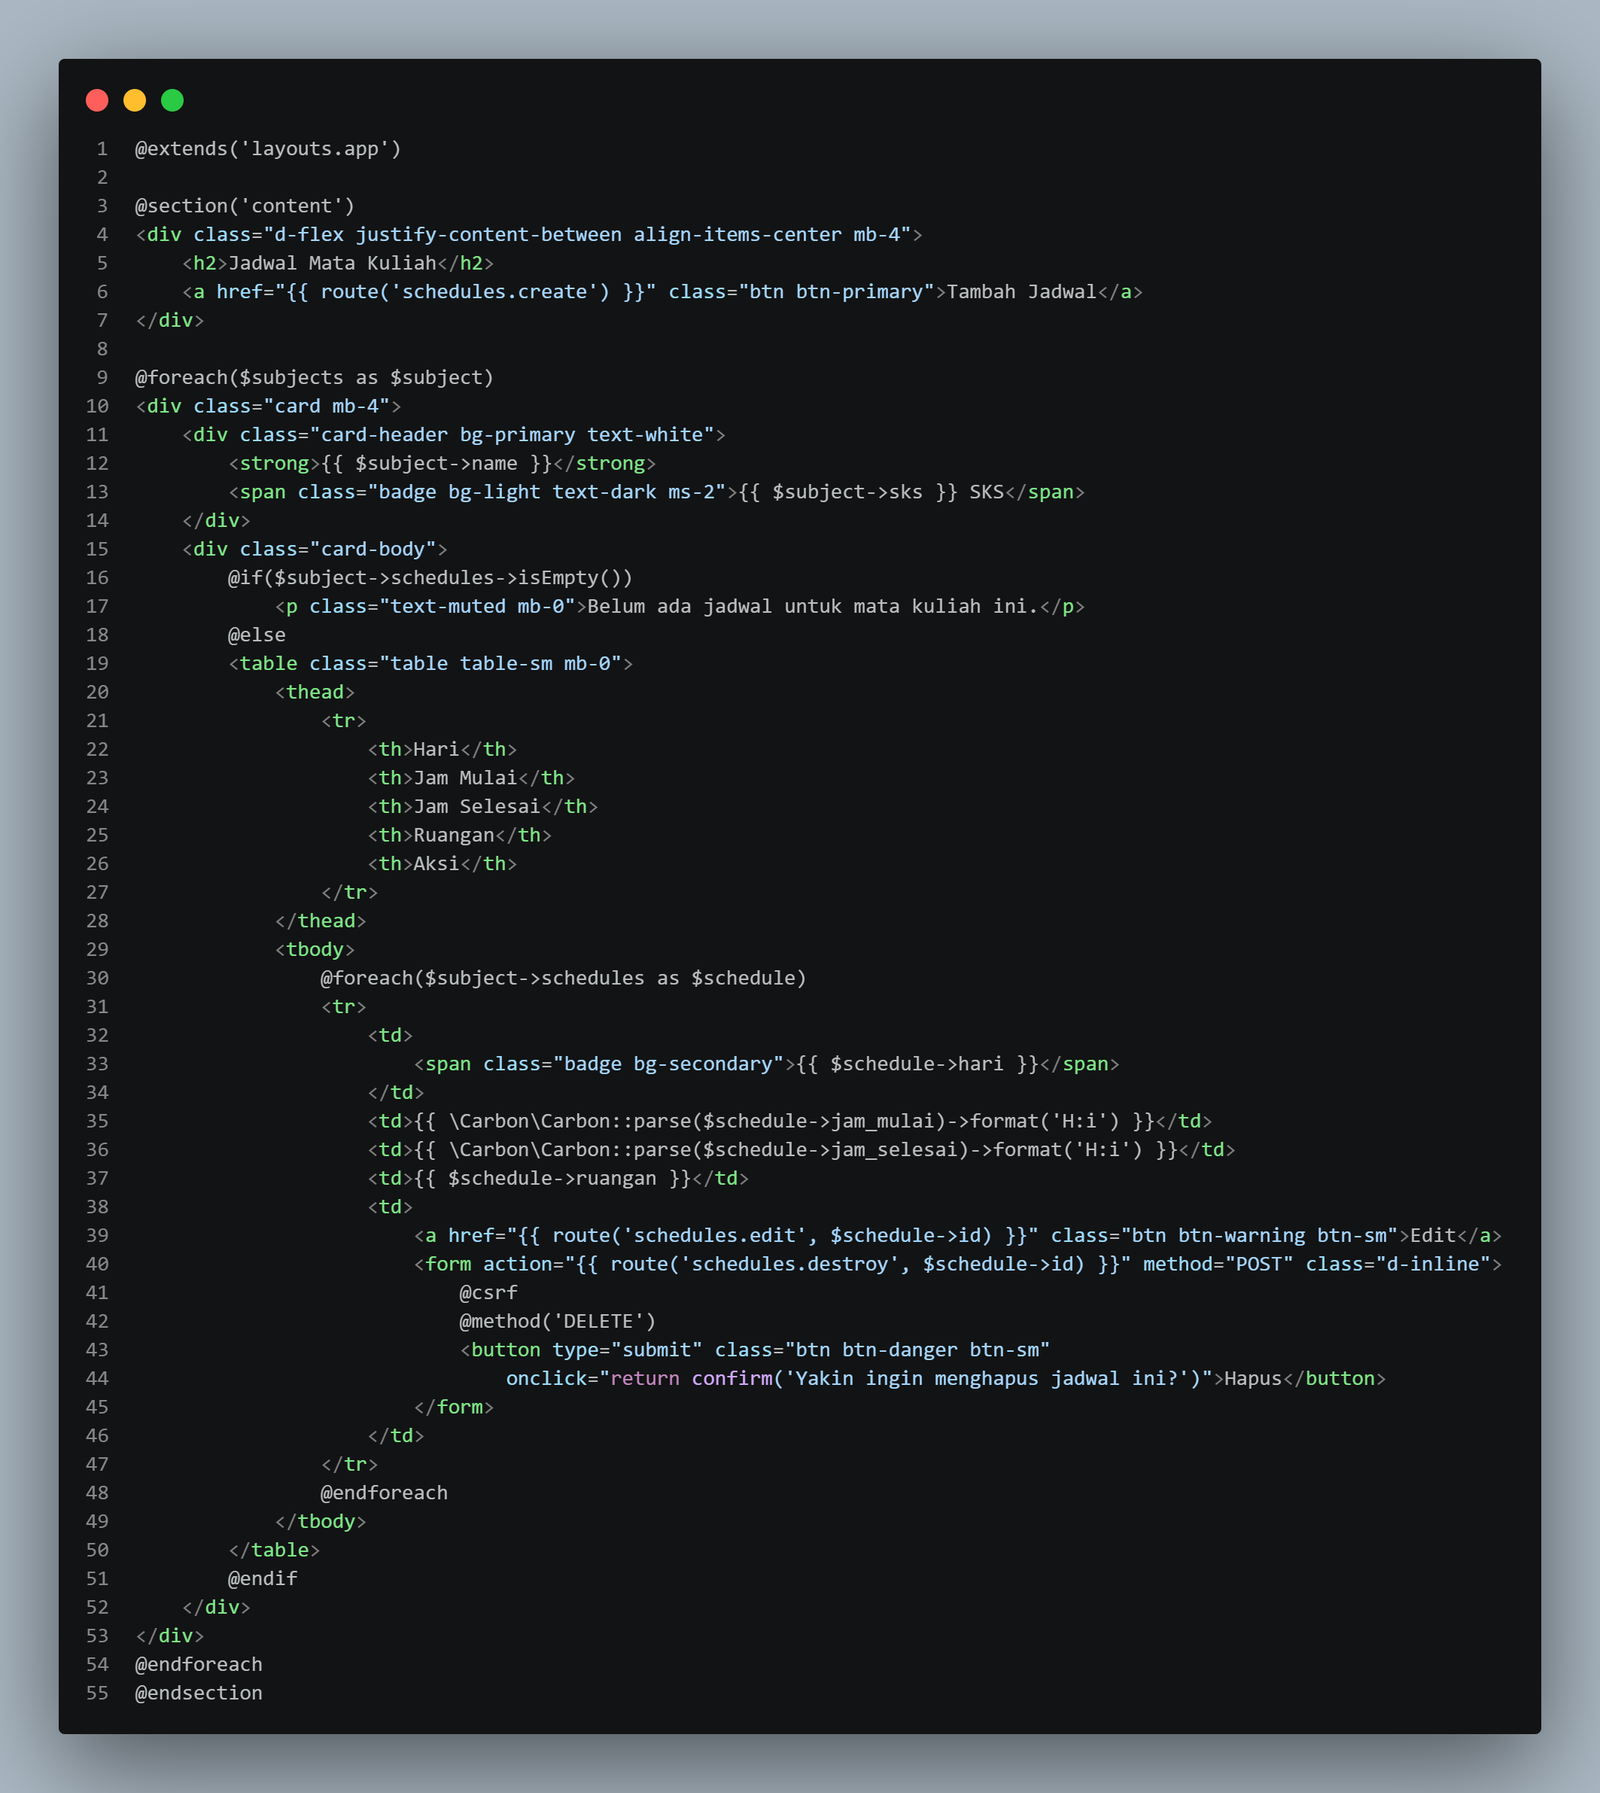Screen dimensions: 1600x1793
Task: Click the method="POST" attribute
Action: point(1218,1265)
